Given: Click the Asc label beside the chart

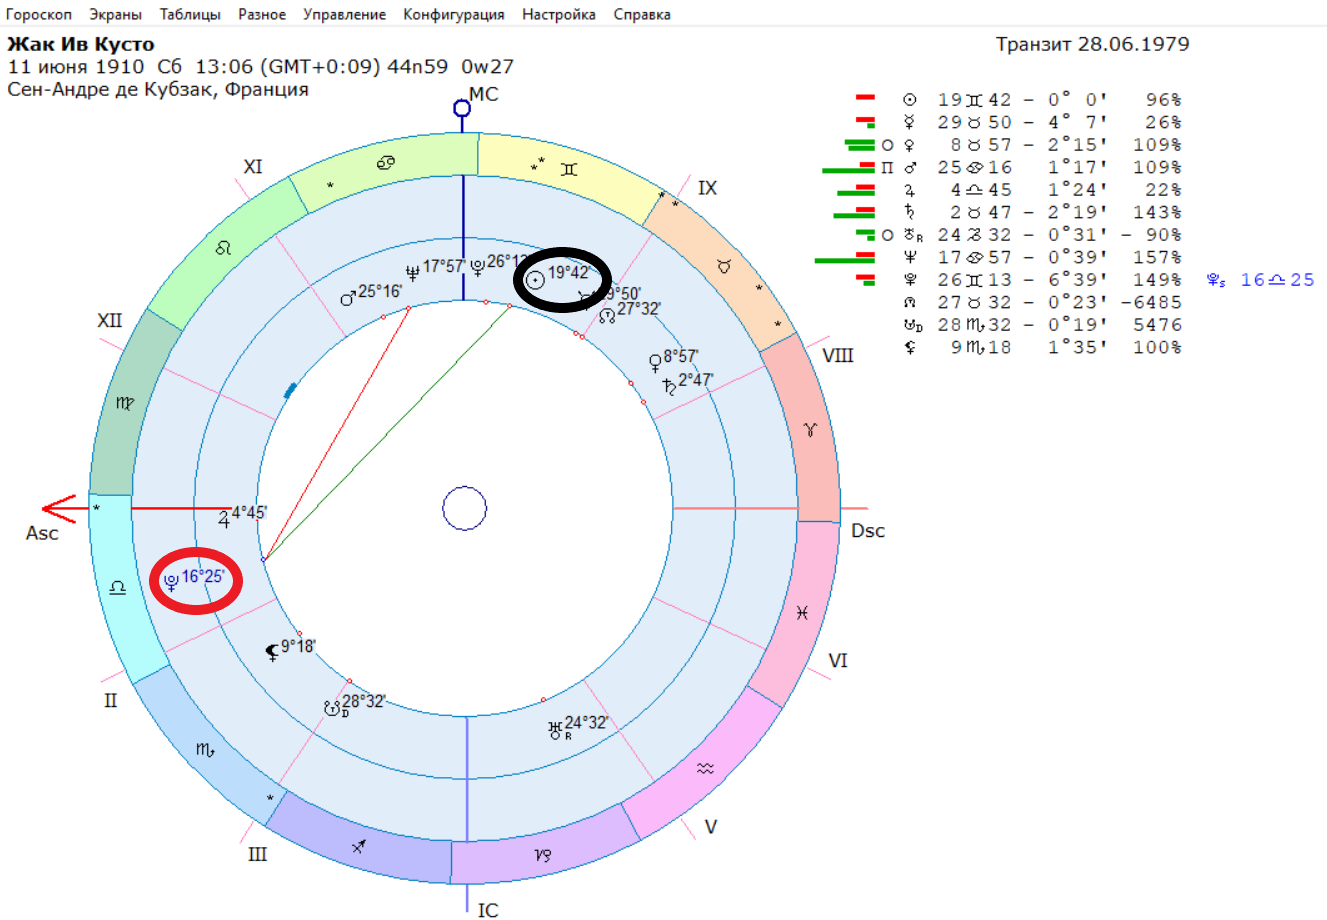Looking at the screenshot, I should [x=42, y=533].
